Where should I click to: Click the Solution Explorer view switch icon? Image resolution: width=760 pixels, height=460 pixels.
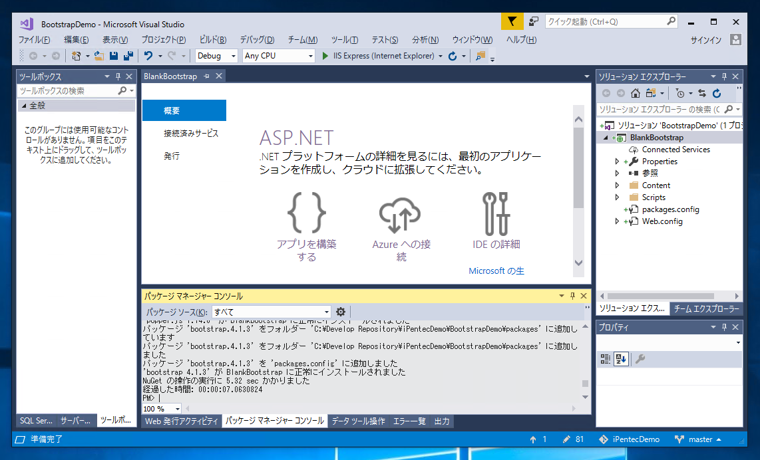pos(650,93)
